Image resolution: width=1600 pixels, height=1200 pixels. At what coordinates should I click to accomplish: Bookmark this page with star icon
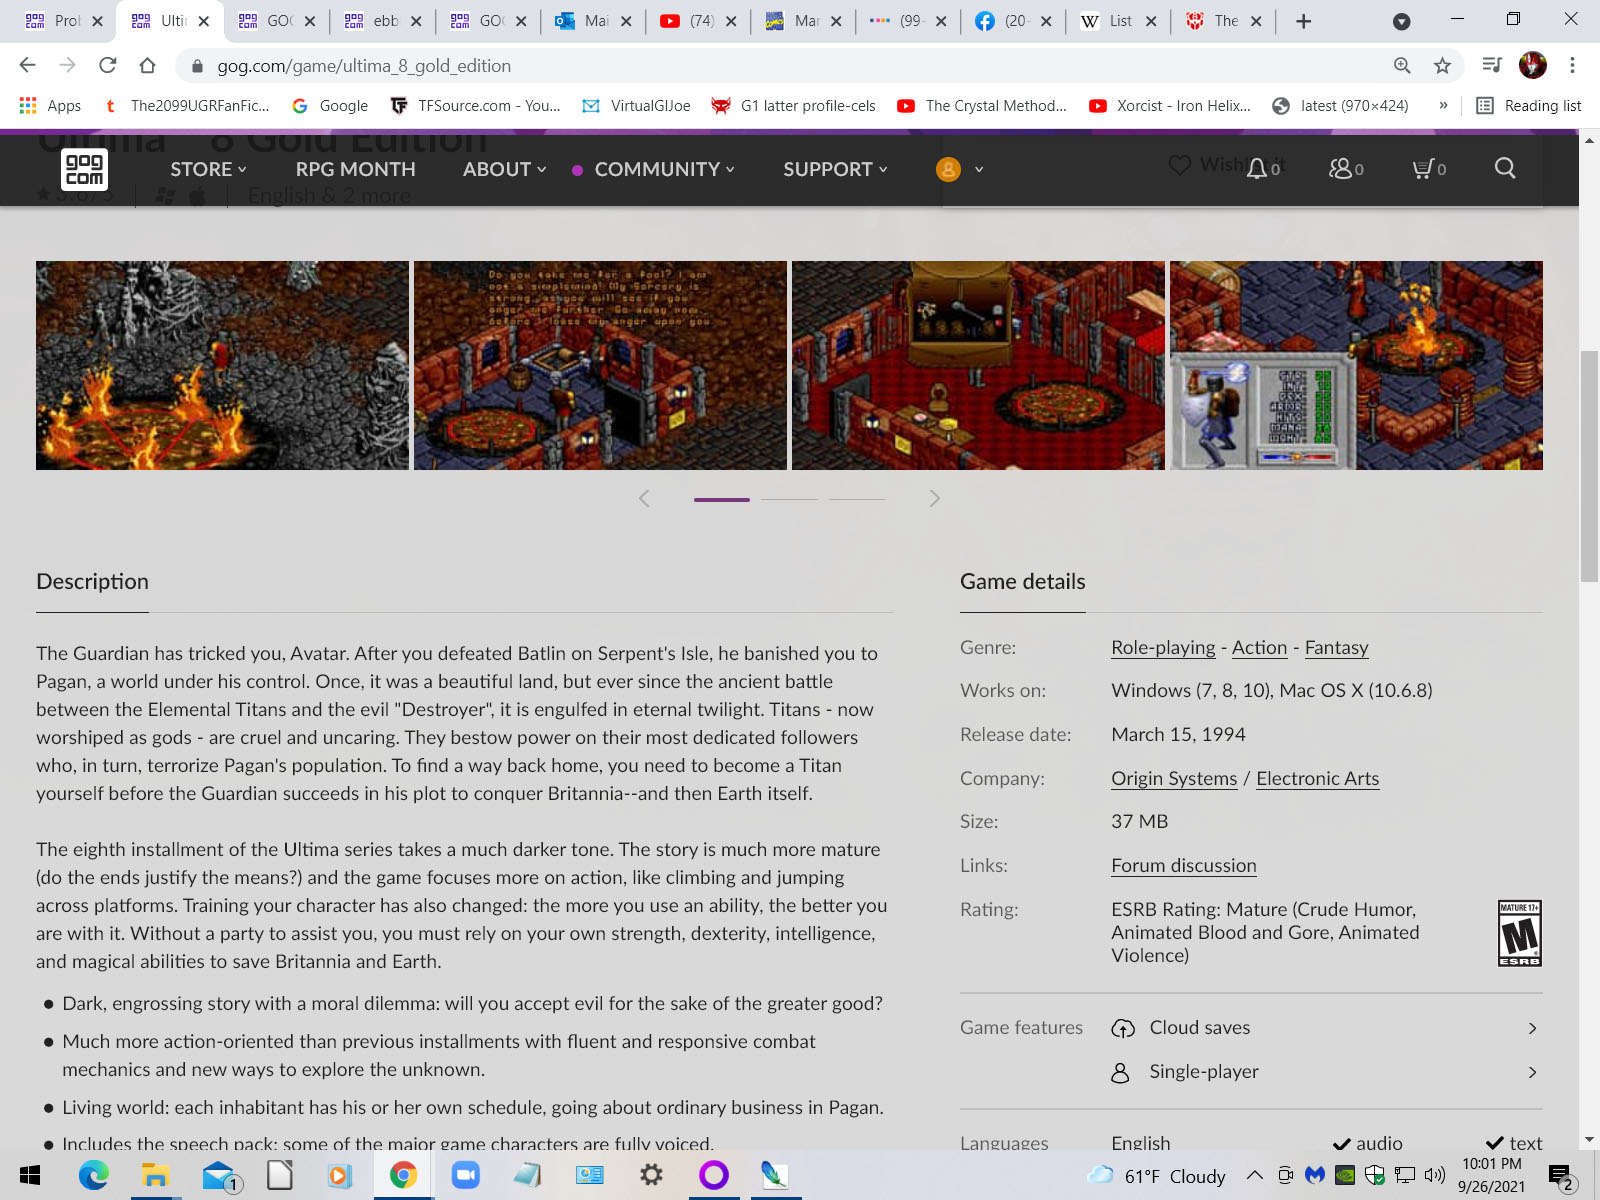(1442, 65)
